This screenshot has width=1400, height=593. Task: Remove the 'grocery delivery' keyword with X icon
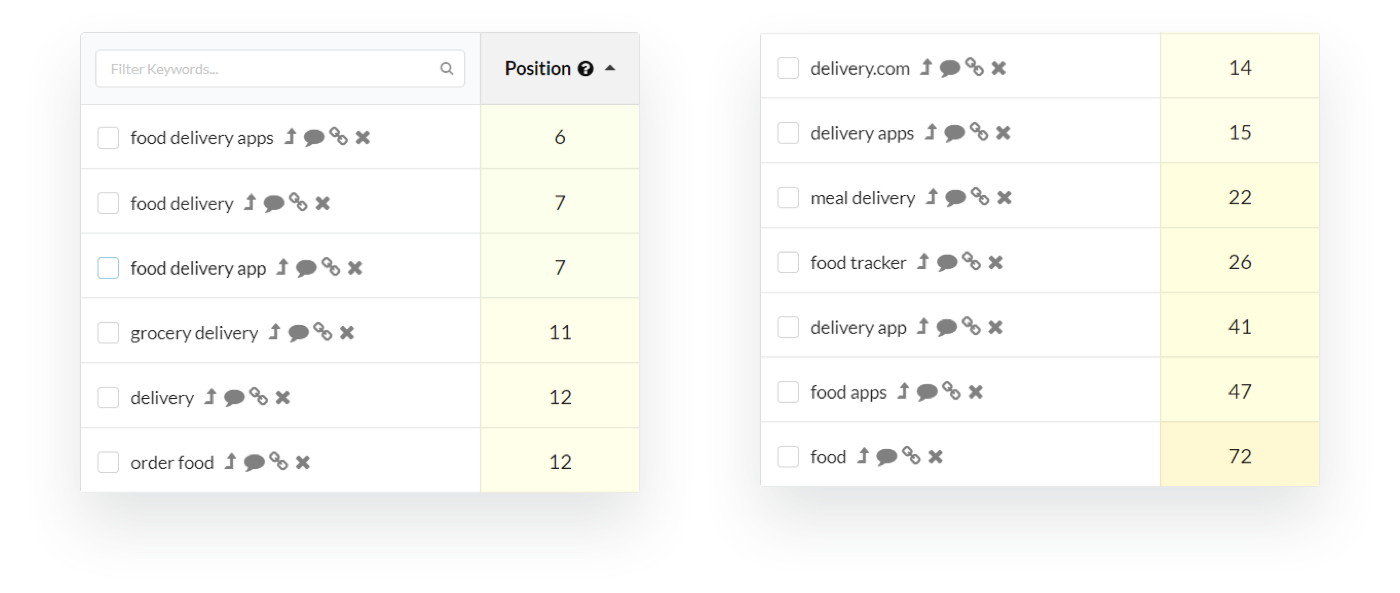347,333
